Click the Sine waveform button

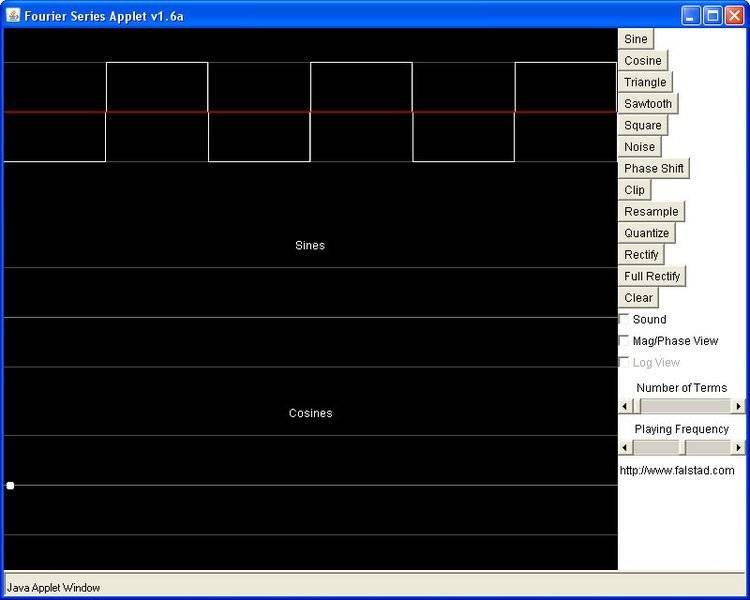pos(635,39)
